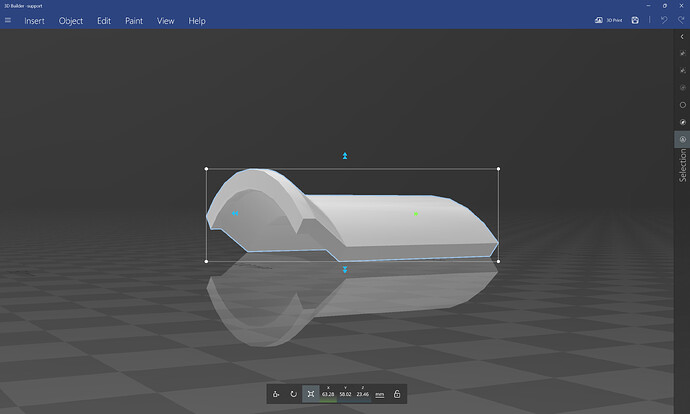Open the Paint menu

click(x=134, y=21)
